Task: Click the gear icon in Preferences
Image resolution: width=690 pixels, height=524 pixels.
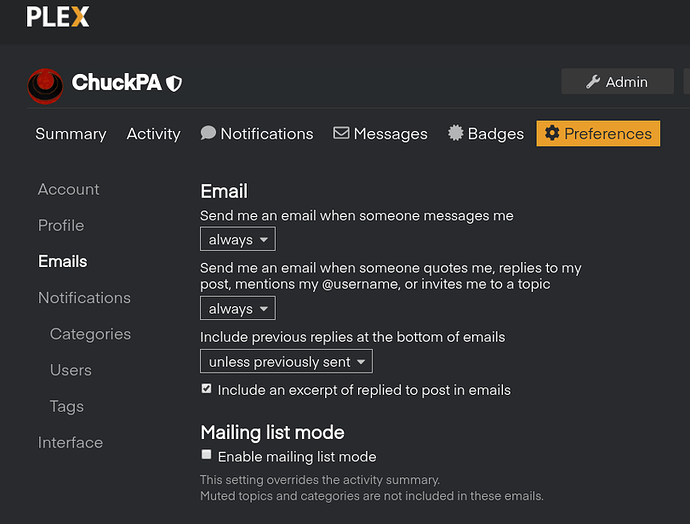Action: tap(552, 133)
